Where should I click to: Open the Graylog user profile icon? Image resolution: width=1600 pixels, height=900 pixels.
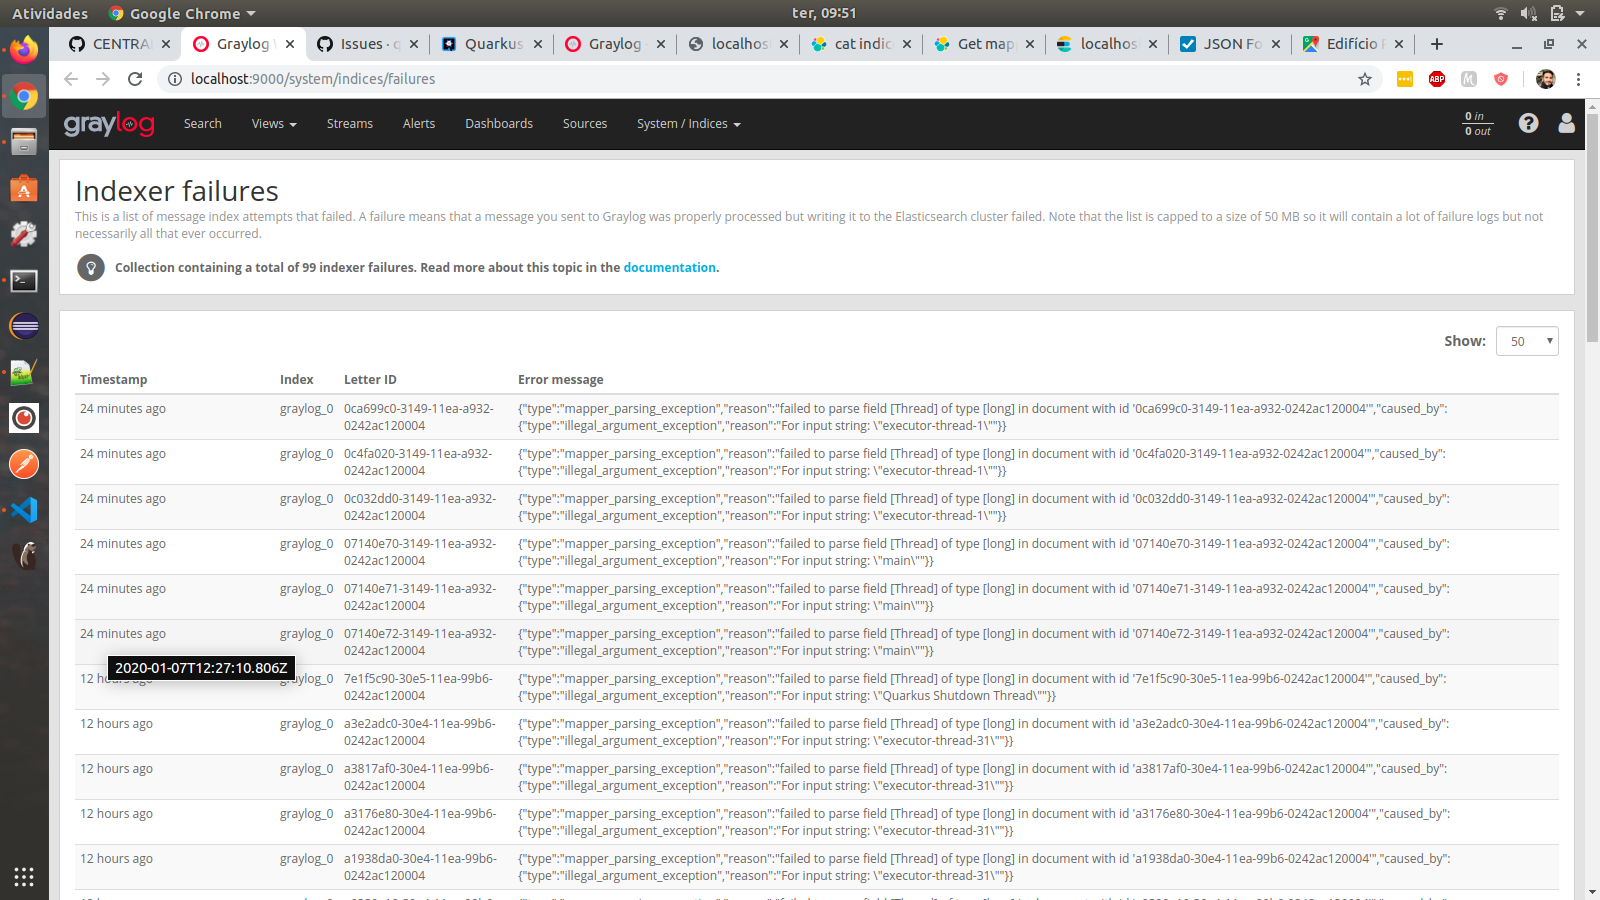click(x=1566, y=123)
